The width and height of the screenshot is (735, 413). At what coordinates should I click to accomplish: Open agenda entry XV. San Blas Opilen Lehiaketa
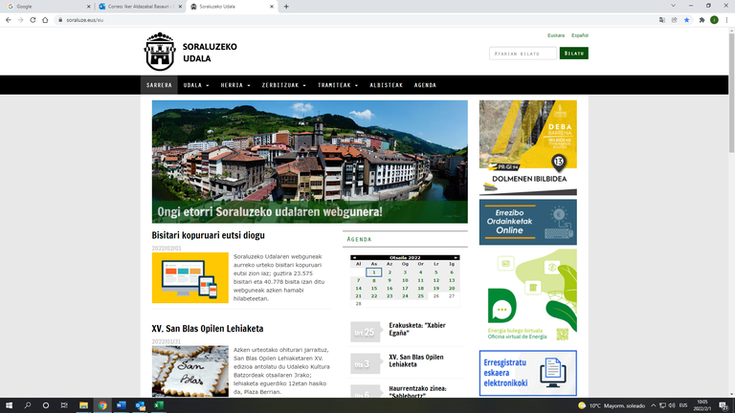click(416, 360)
